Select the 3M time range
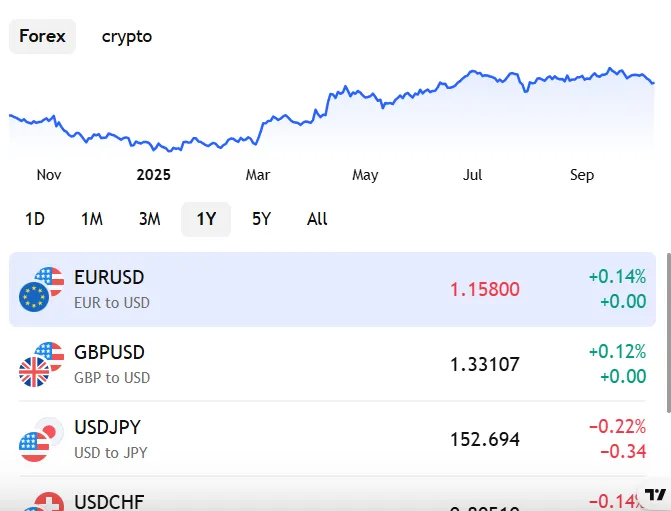The height and width of the screenshot is (511, 671). pyautogui.click(x=149, y=219)
